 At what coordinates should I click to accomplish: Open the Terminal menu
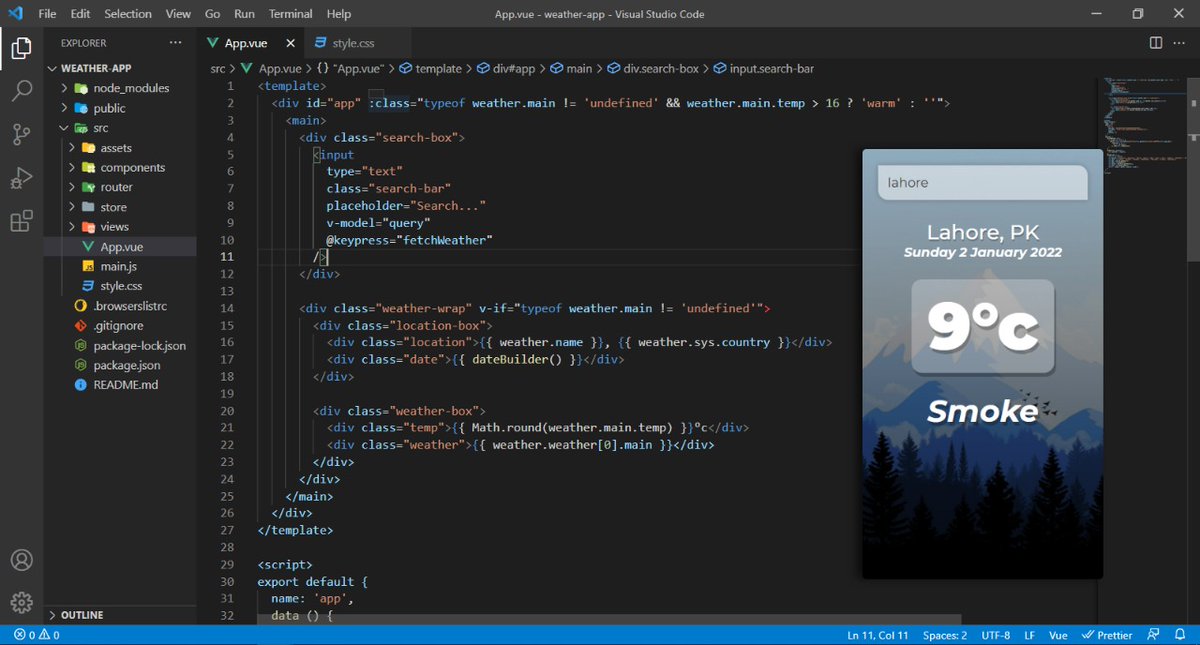(291, 14)
